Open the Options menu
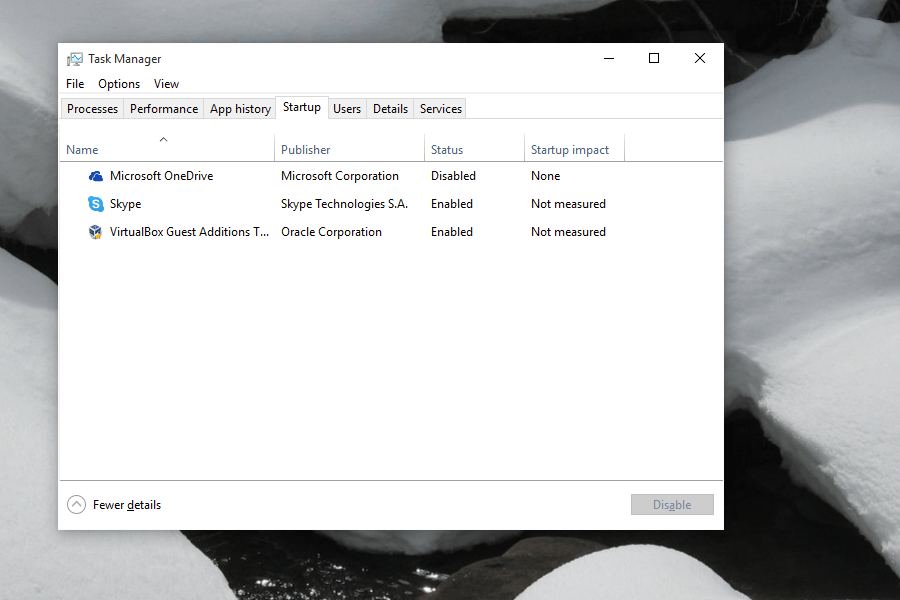The width and height of the screenshot is (900, 600). 119,84
